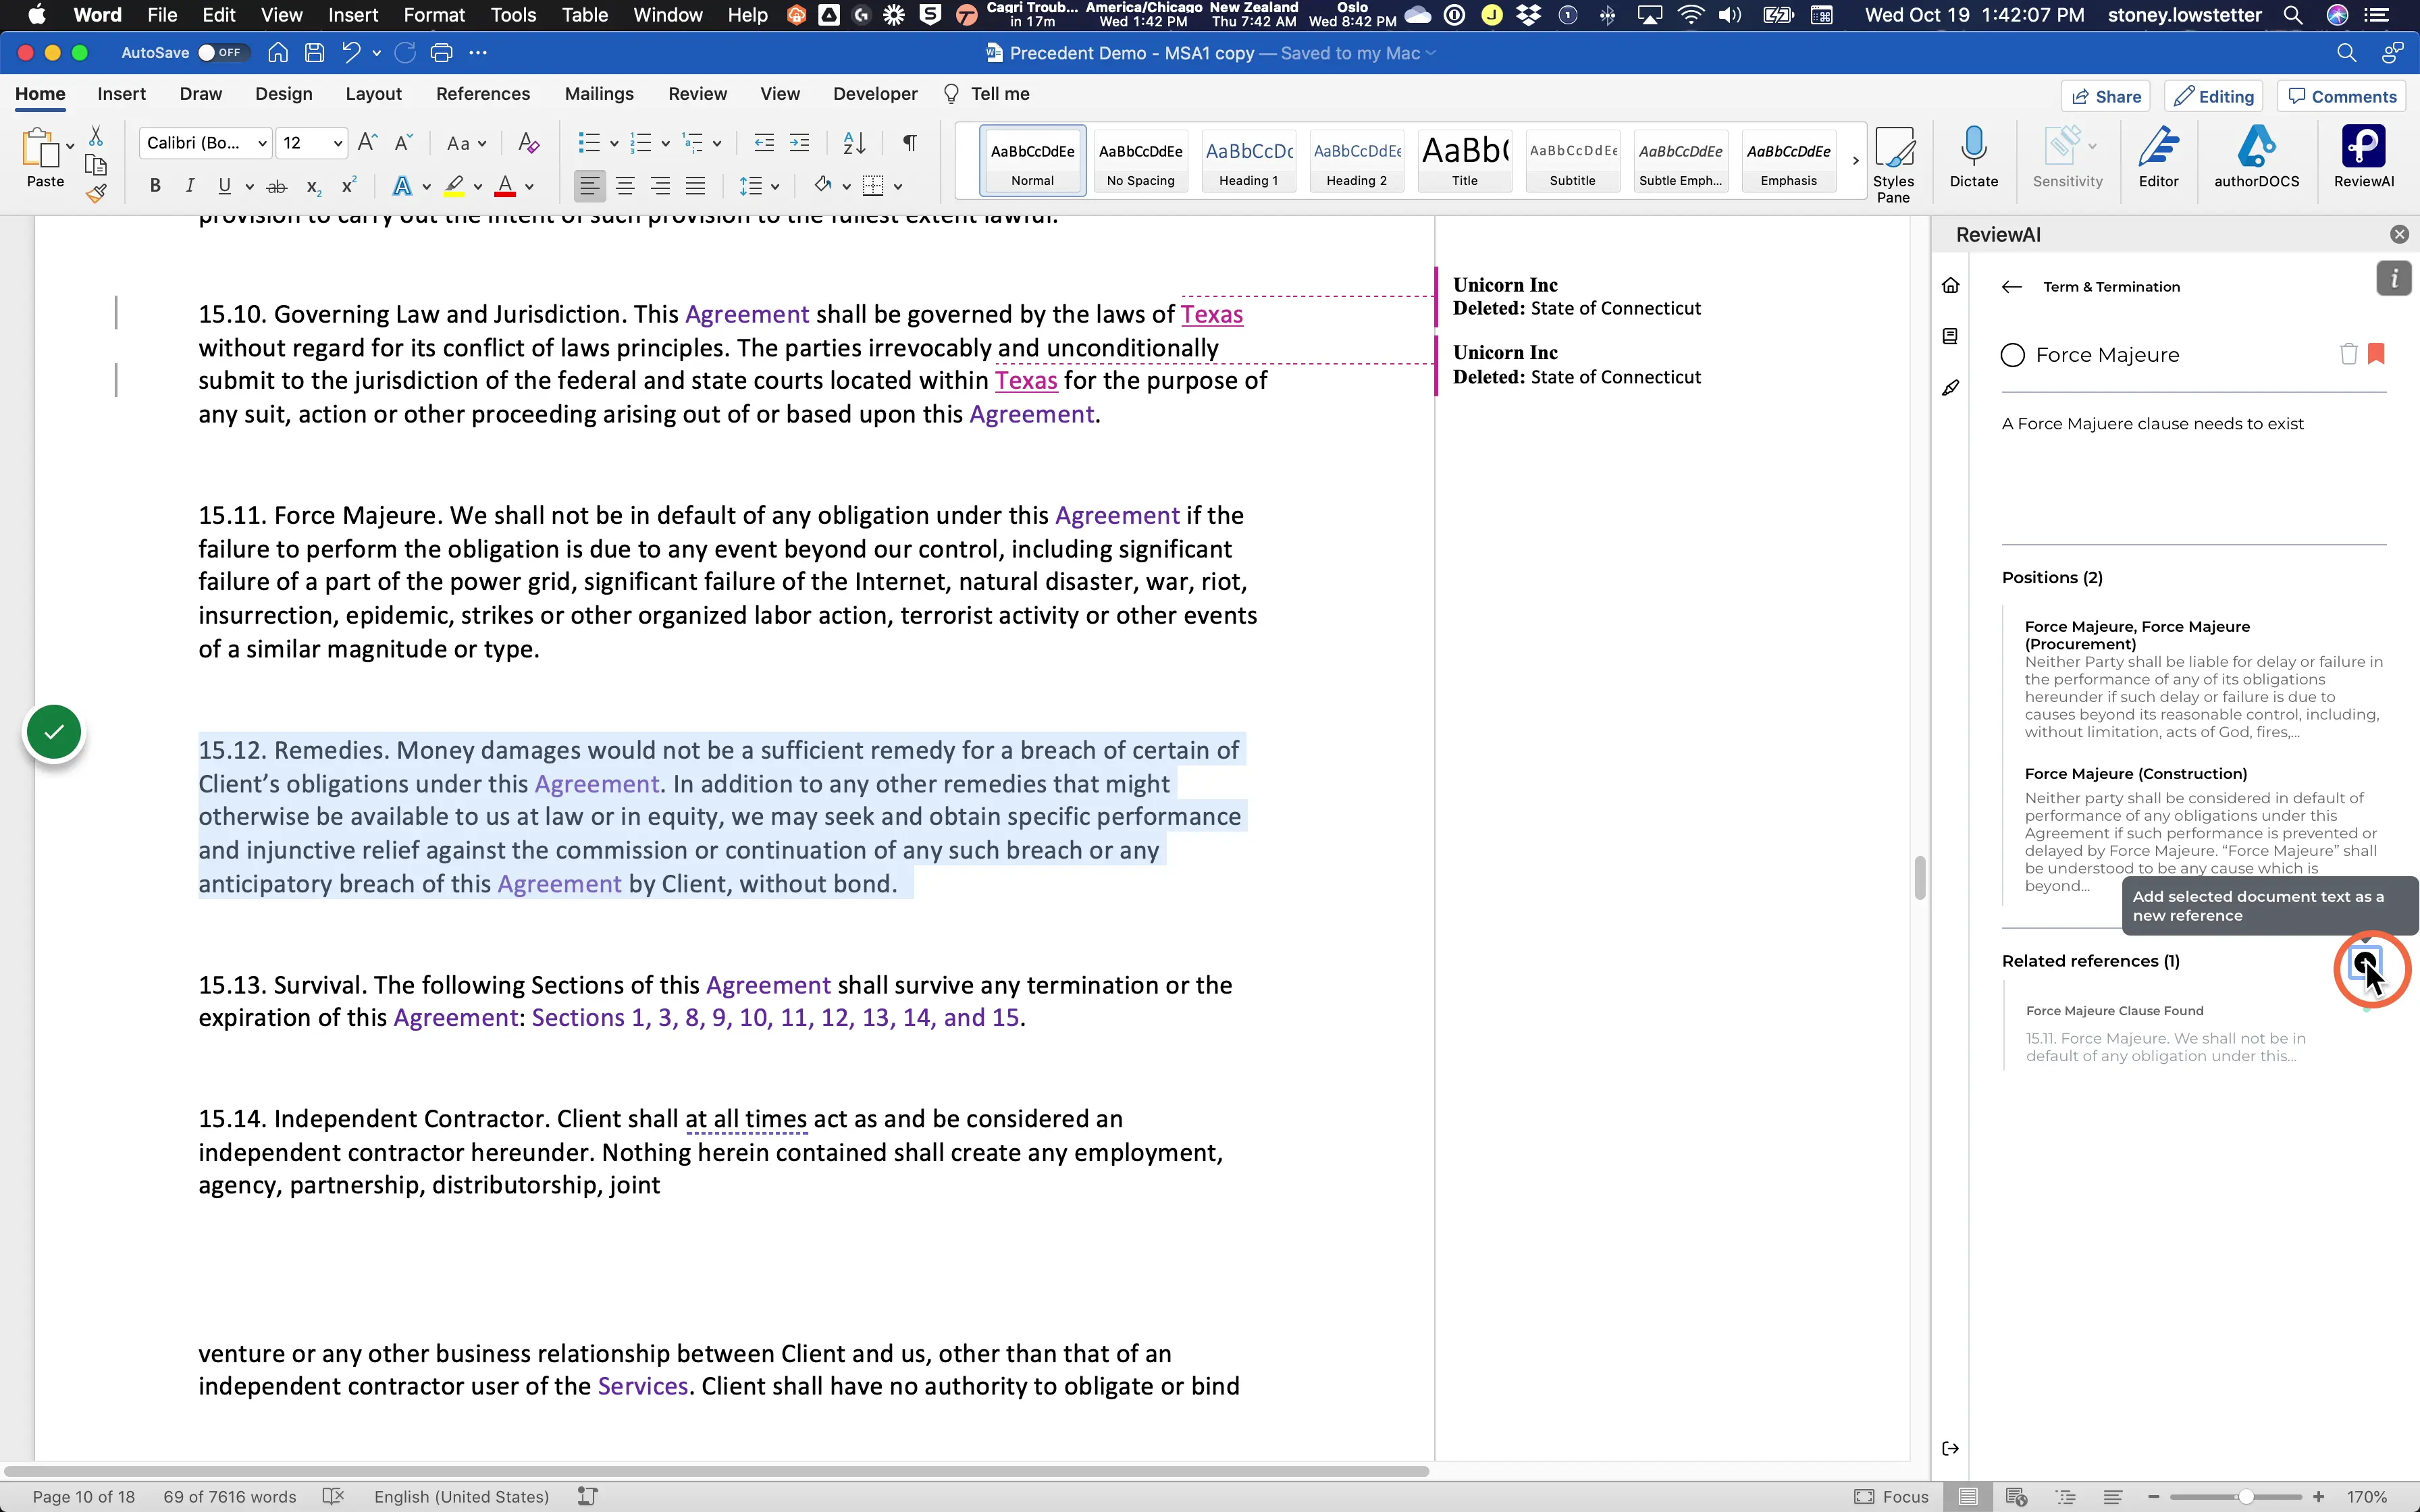Select the Force Majeure radio circle
This screenshot has height=1512, width=2420.
tap(2013, 355)
